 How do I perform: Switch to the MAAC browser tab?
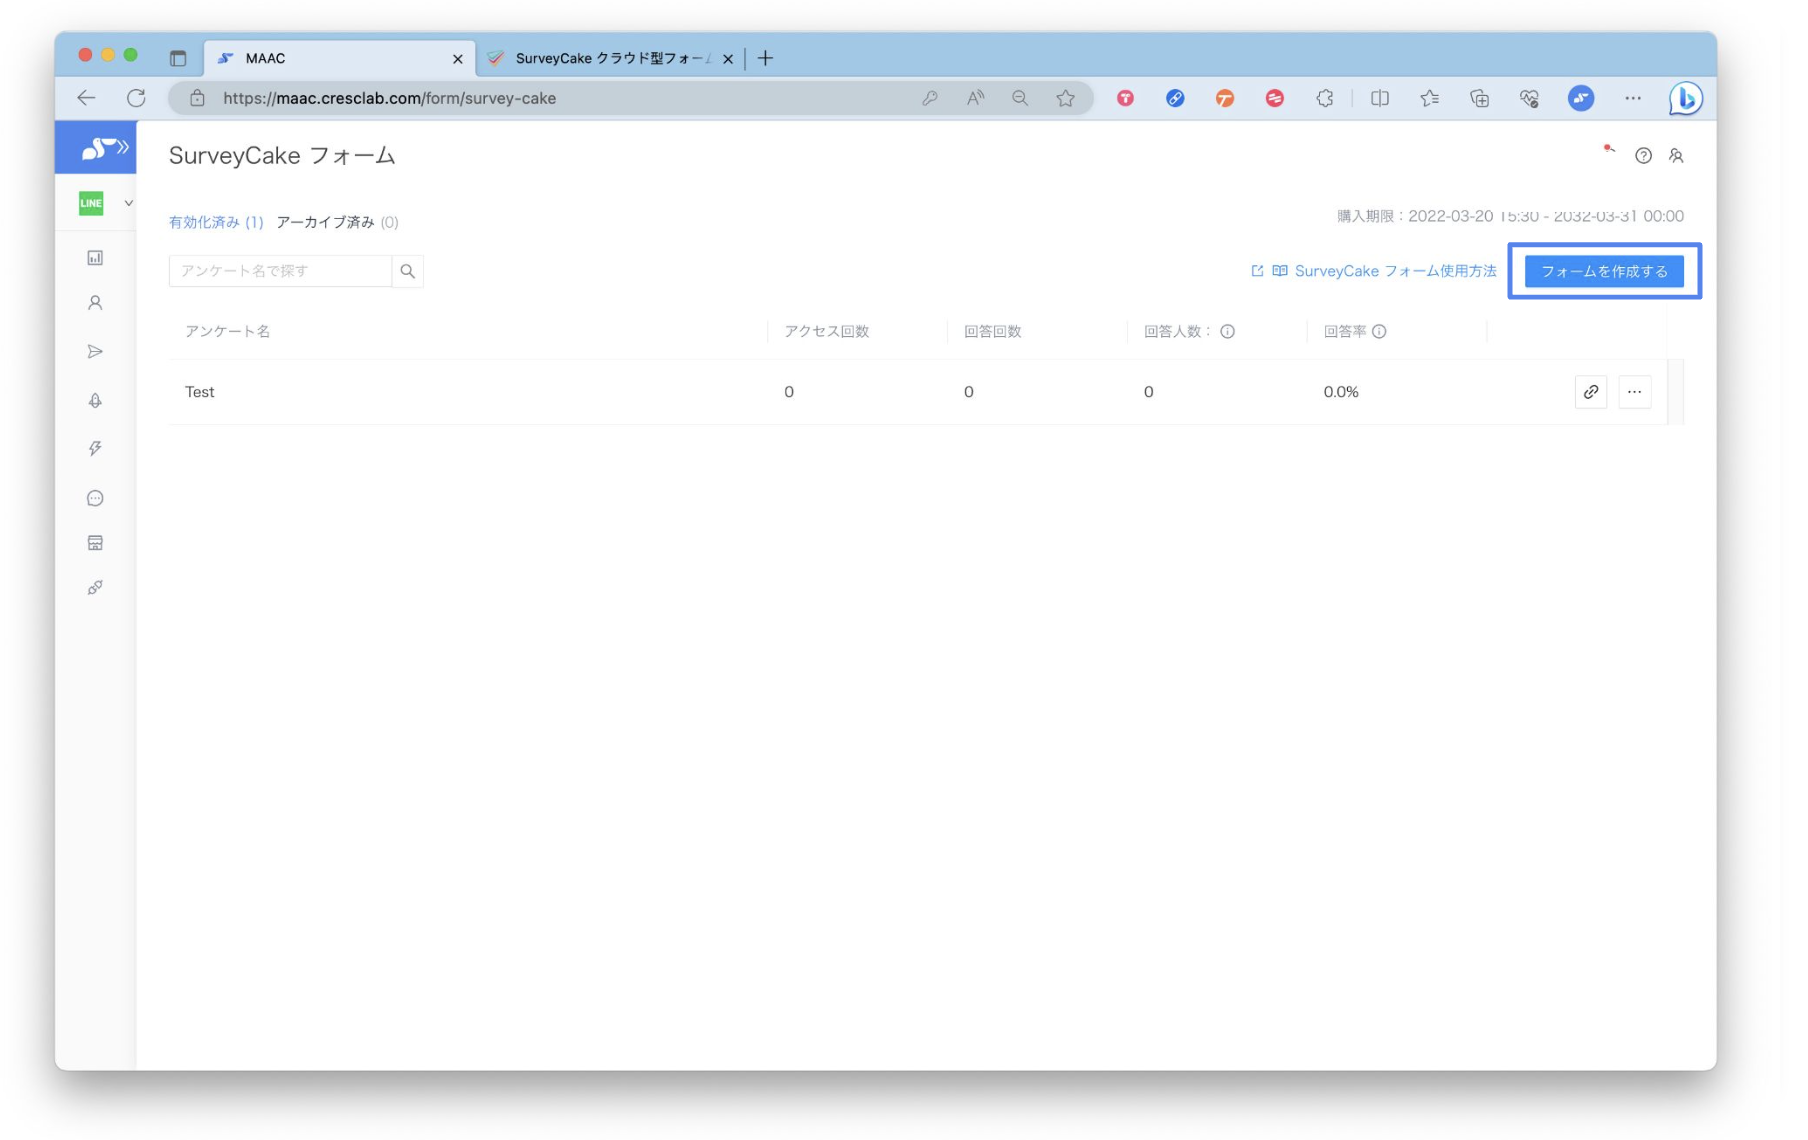pyautogui.click(x=340, y=58)
